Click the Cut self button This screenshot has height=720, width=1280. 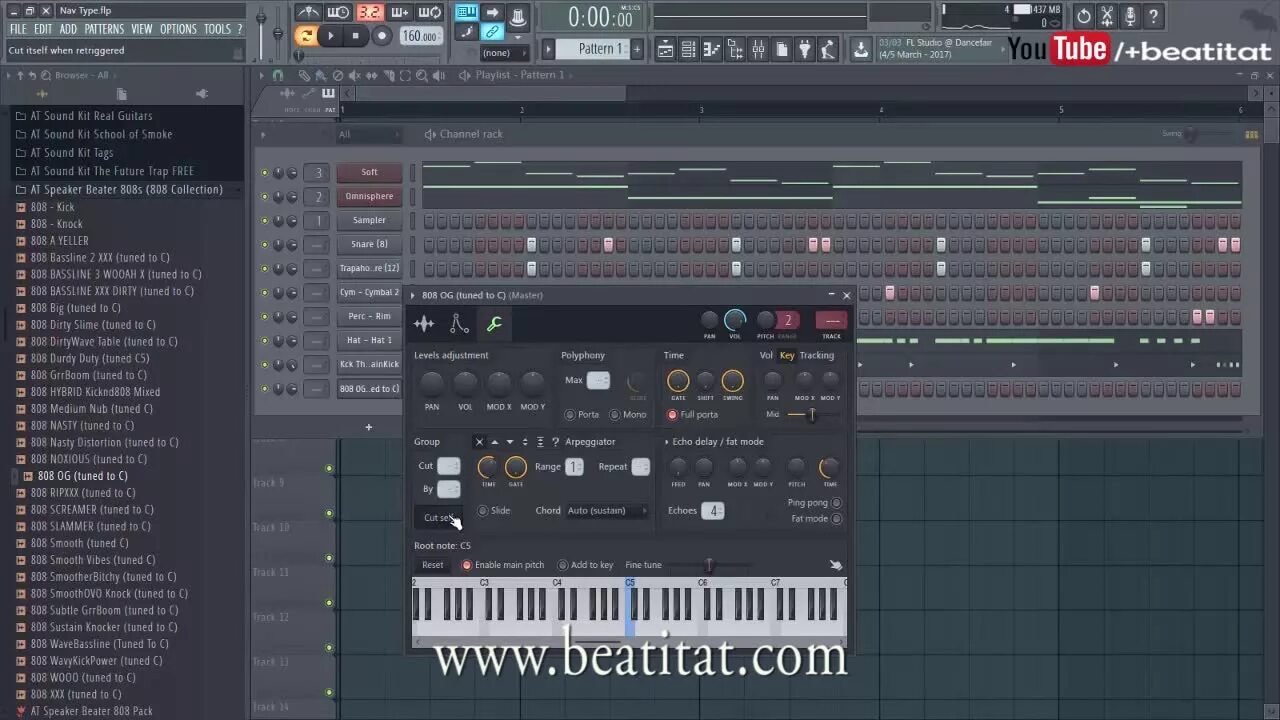(437, 517)
